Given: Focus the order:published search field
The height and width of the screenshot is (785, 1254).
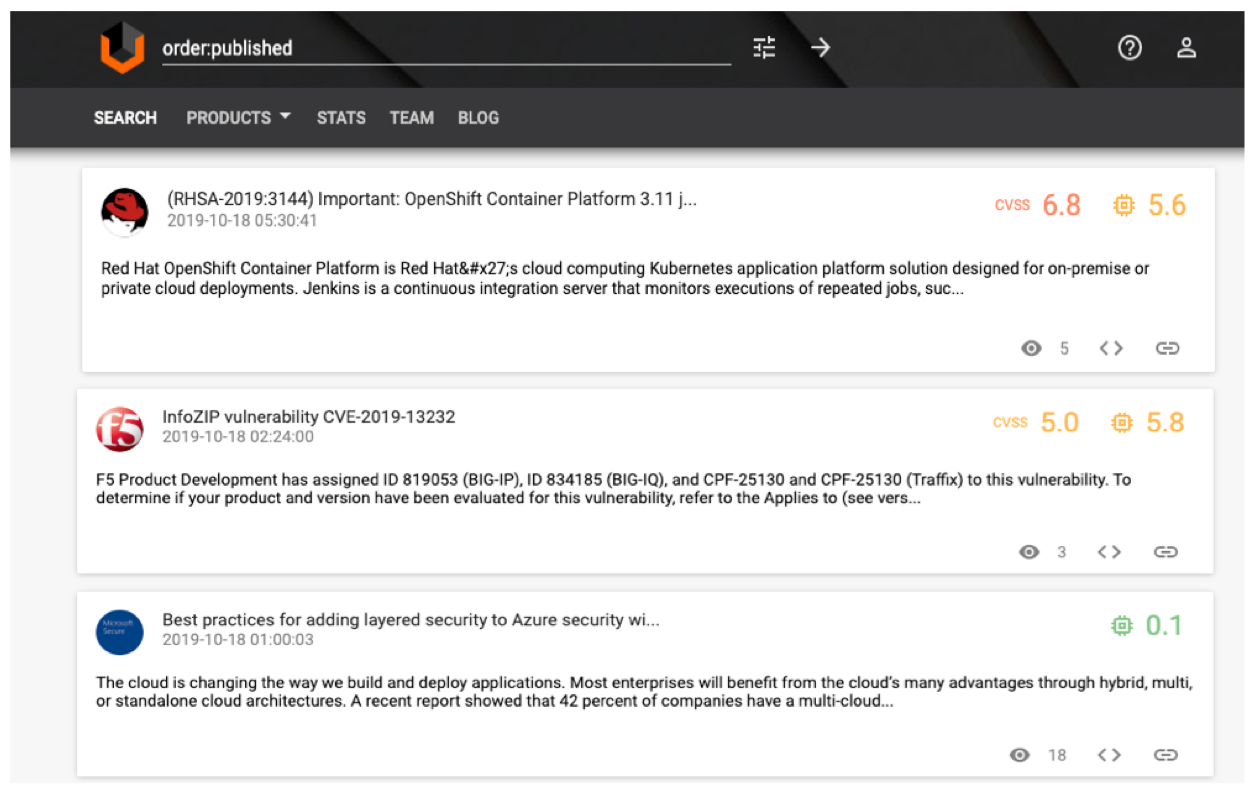Looking at the screenshot, I should 446,48.
